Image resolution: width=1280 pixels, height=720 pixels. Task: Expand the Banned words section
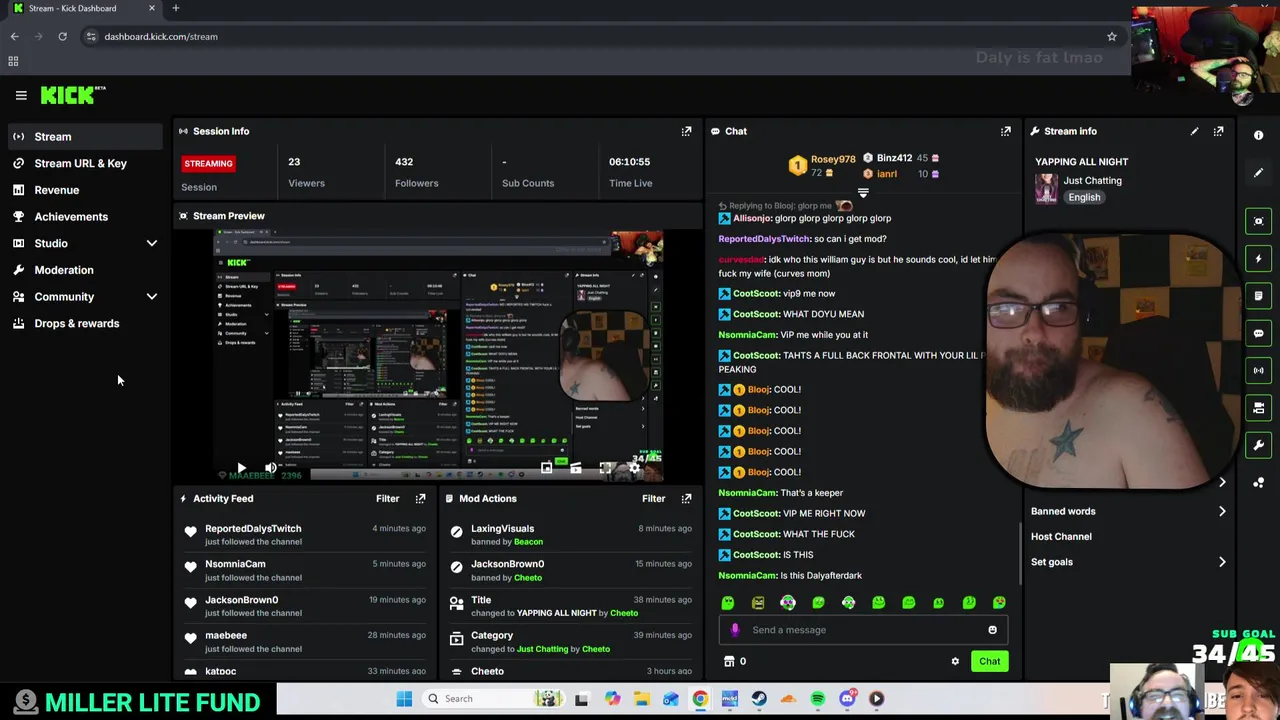(1128, 511)
